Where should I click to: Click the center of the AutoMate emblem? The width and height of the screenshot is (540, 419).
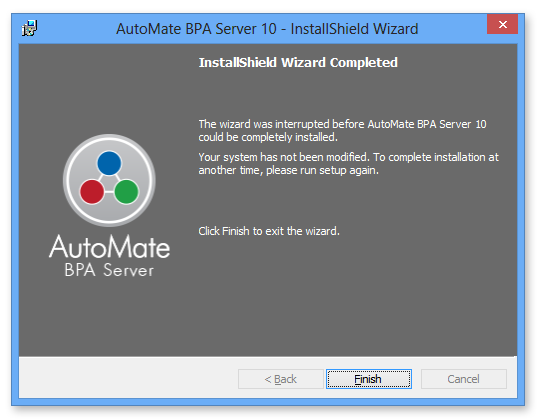pos(109,180)
